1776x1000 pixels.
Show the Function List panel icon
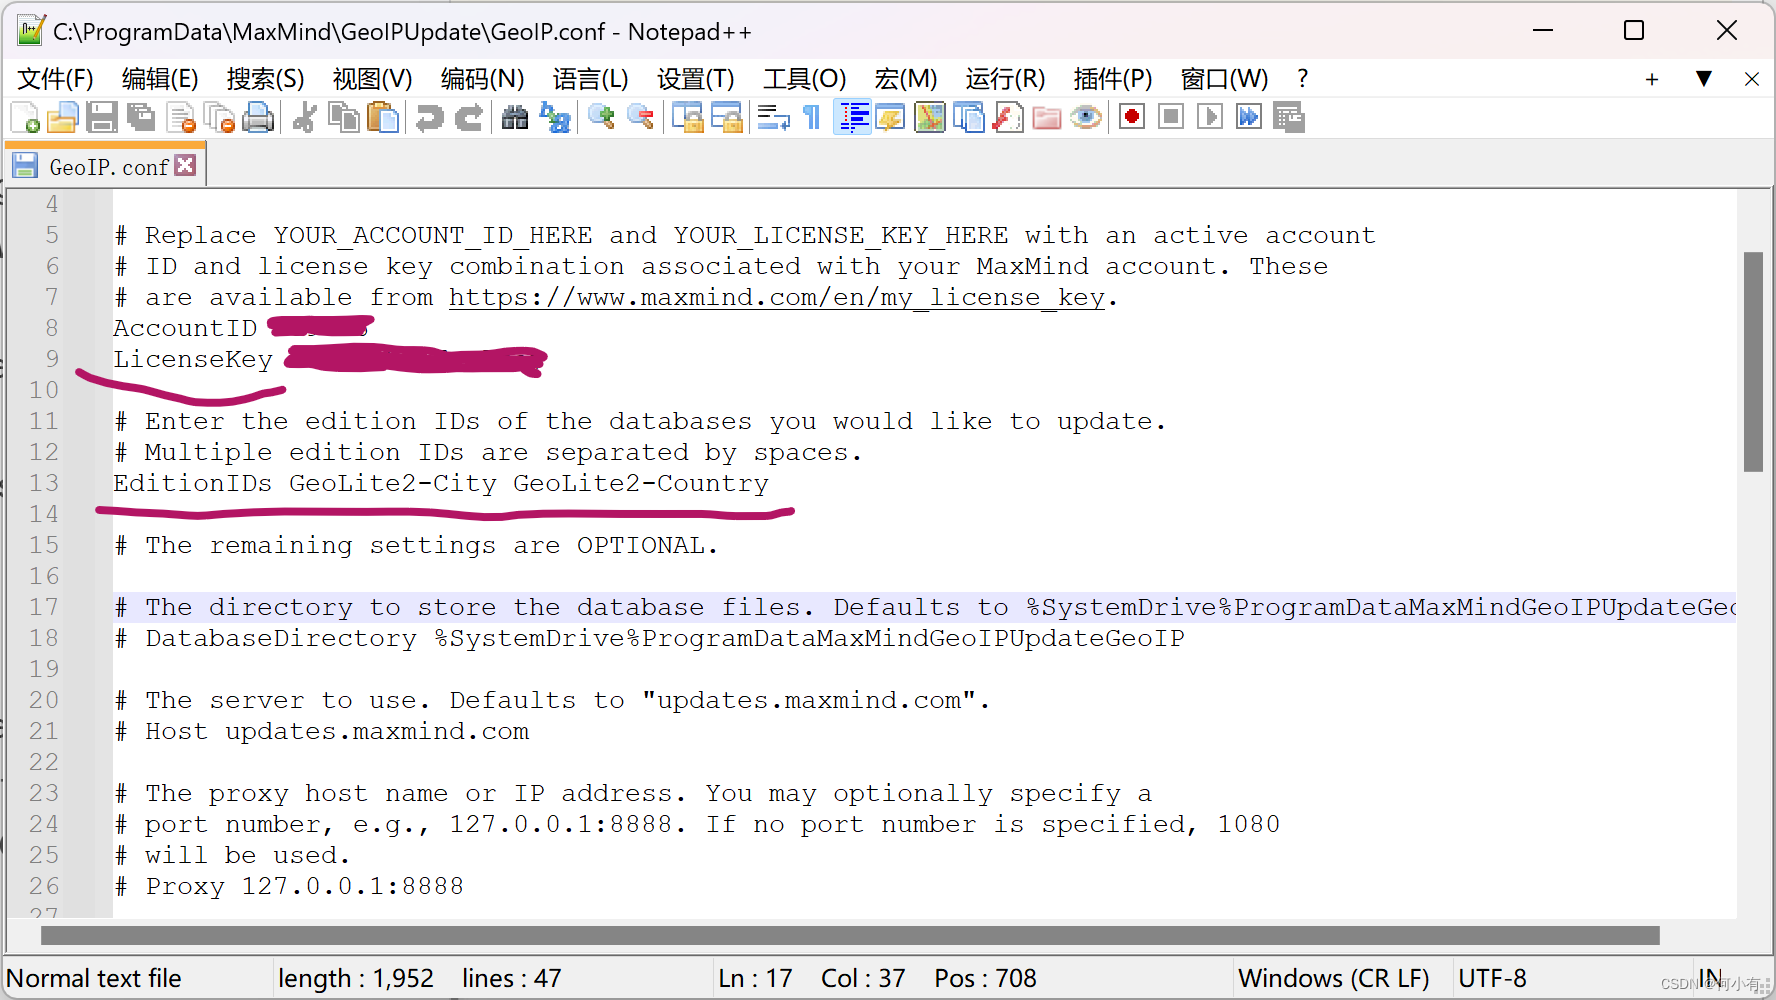point(1008,118)
